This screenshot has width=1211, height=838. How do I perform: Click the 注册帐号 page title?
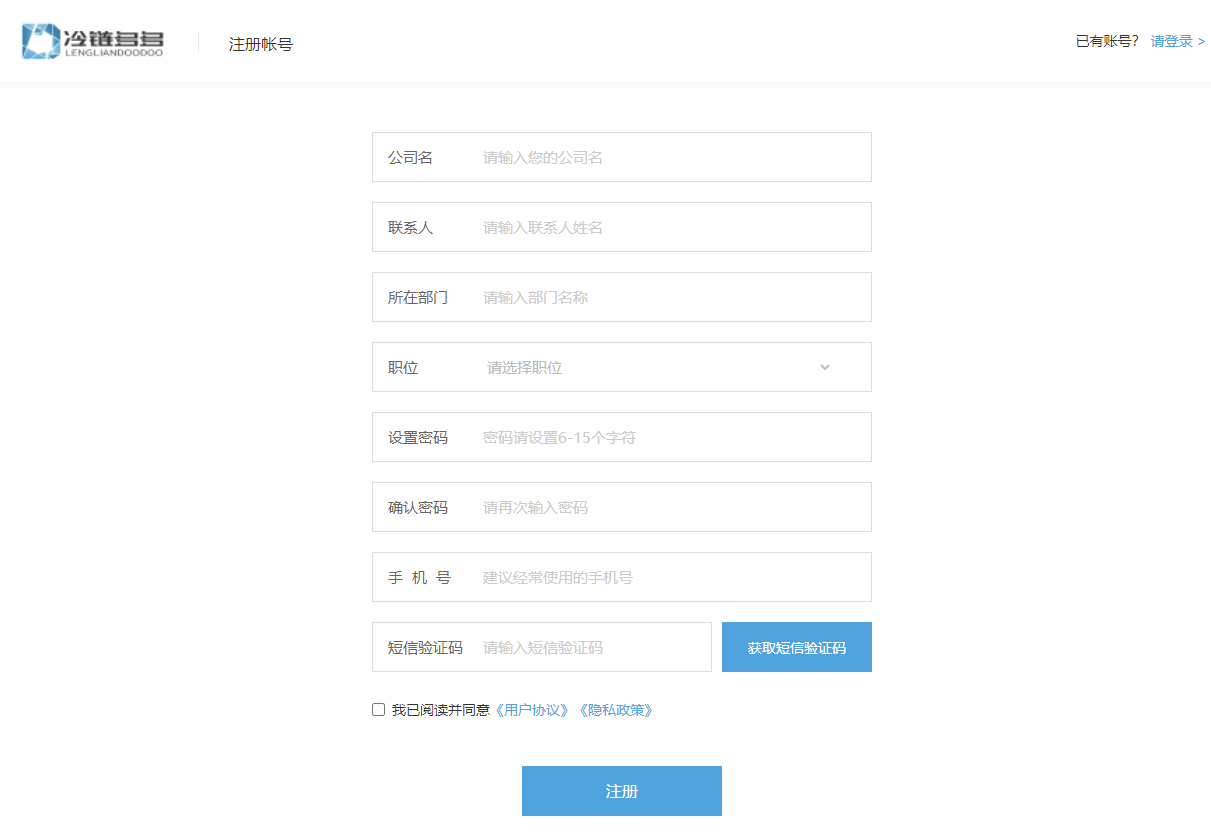pos(260,44)
